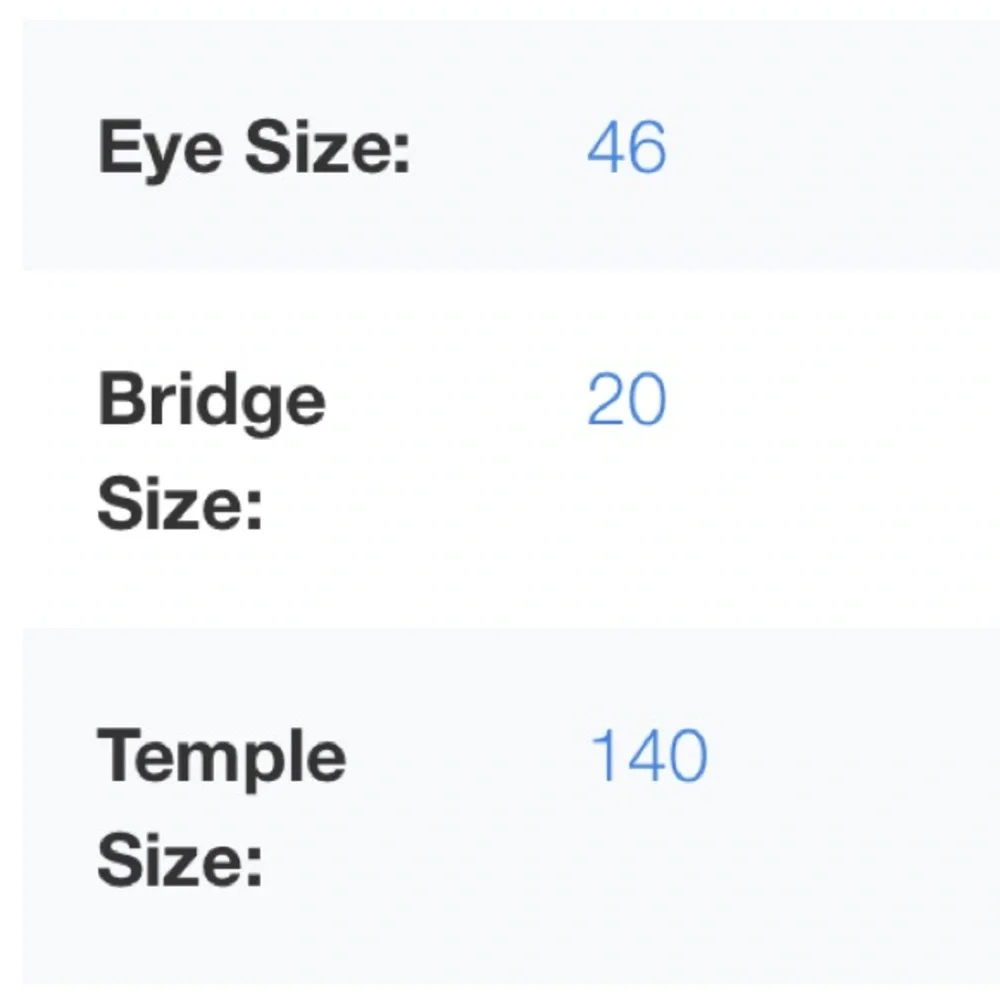Select the Bridge Size label text
This screenshot has height=1000, width=1000.
click(x=212, y=450)
